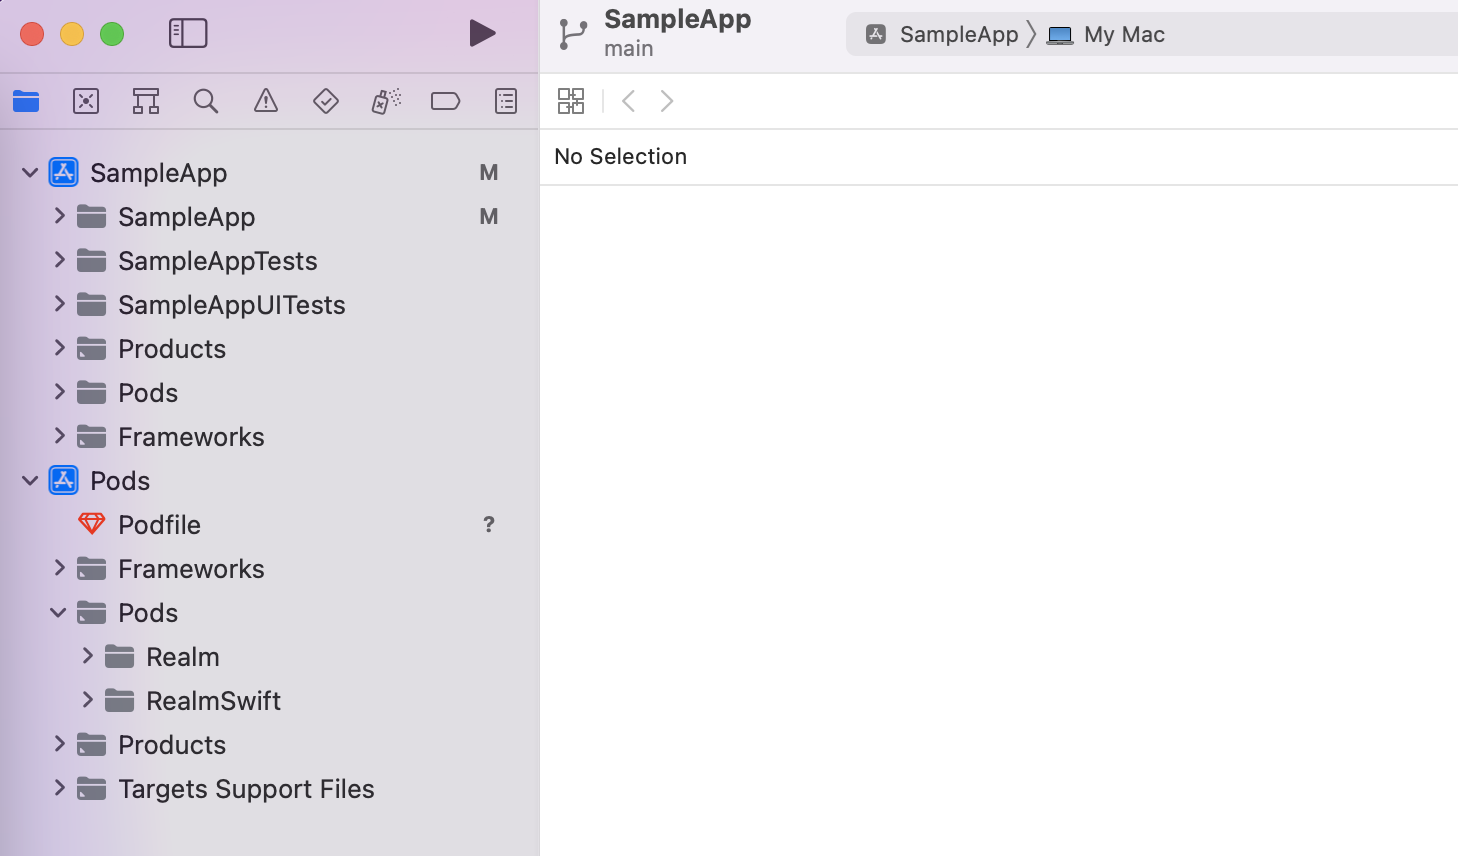
Task: Choose the My Mac run destination
Action: click(1106, 35)
